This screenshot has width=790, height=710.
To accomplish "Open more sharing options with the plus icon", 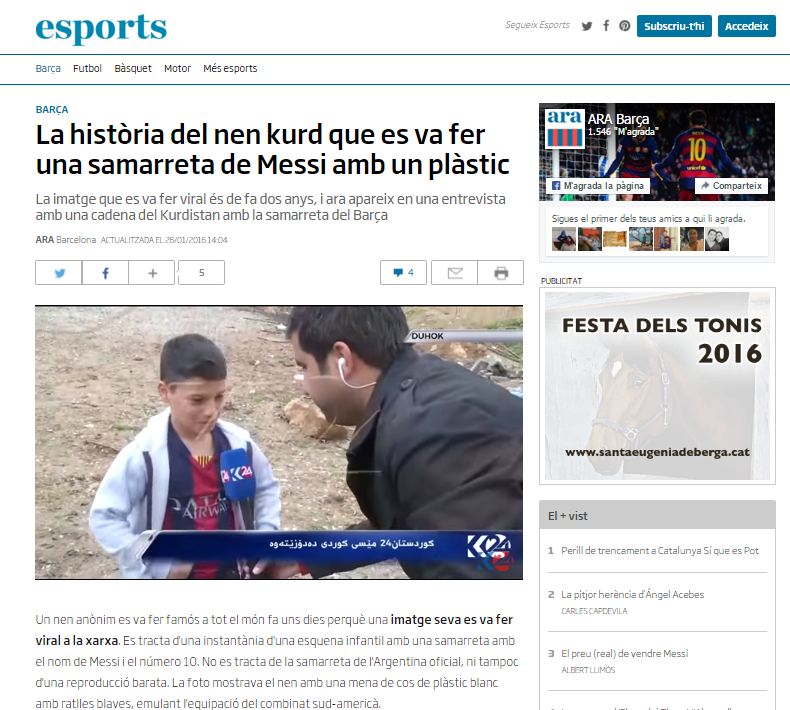I will point(152,273).
